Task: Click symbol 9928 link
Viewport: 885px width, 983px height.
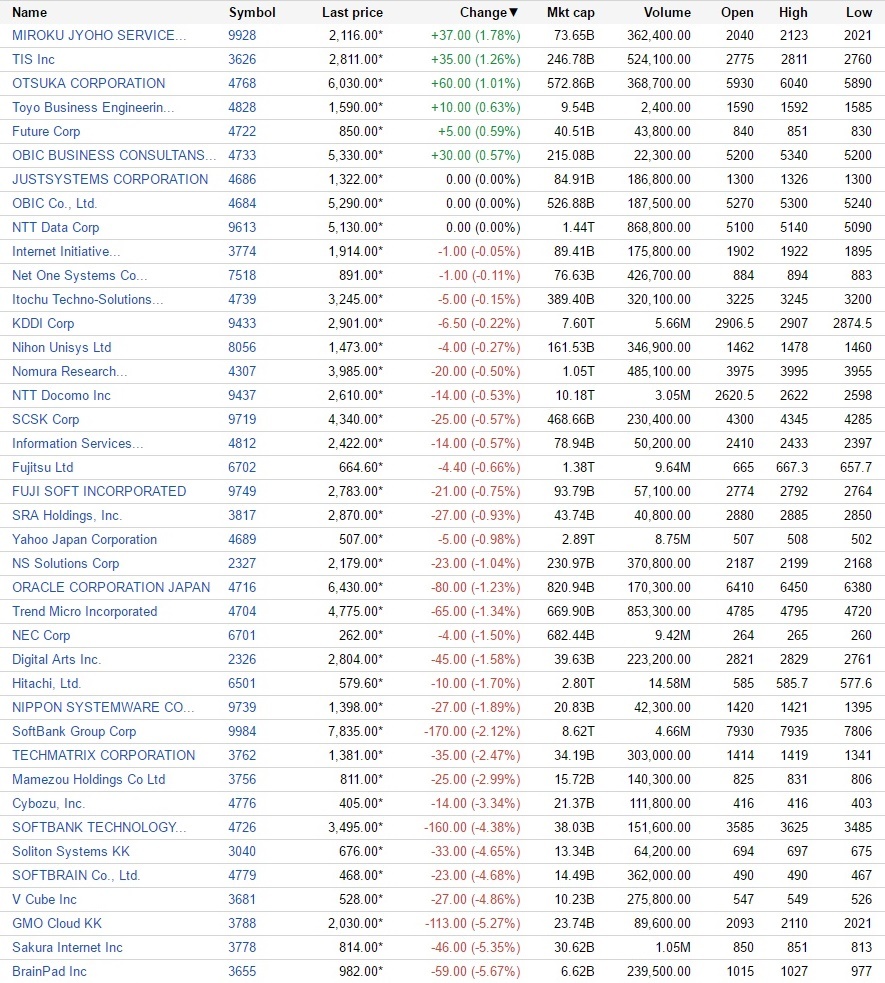Action: coord(242,36)
